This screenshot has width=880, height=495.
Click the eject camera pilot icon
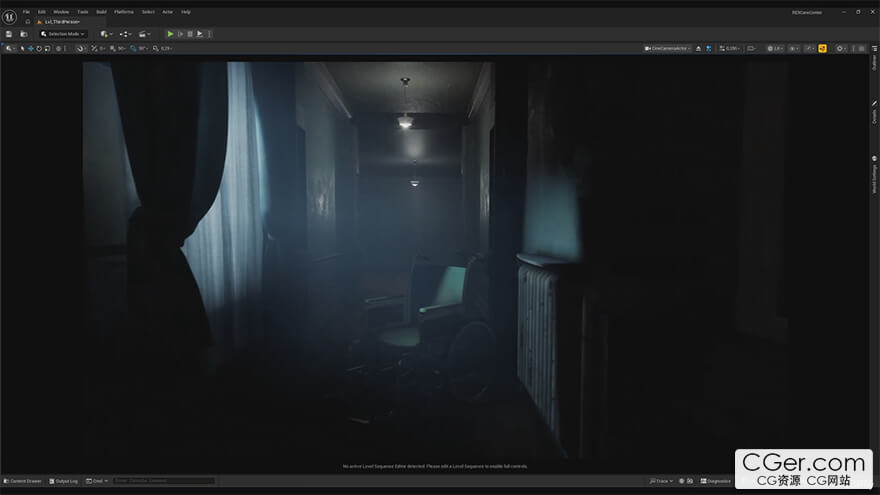click(699, 48)
